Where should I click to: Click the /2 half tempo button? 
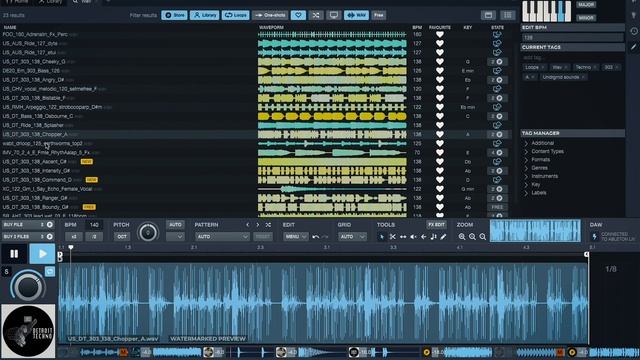pos(94,237)
